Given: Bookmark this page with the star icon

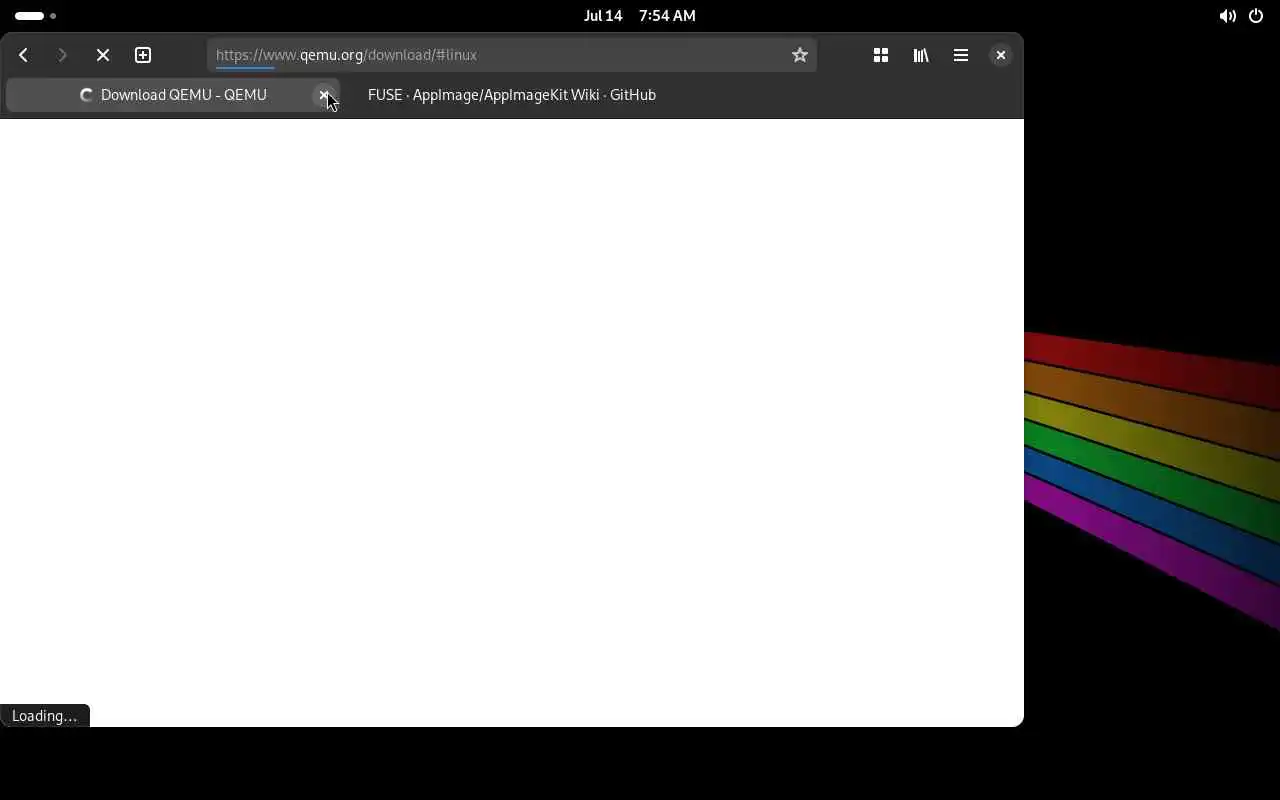Looking at the screenshot, I should click(799, 55).
